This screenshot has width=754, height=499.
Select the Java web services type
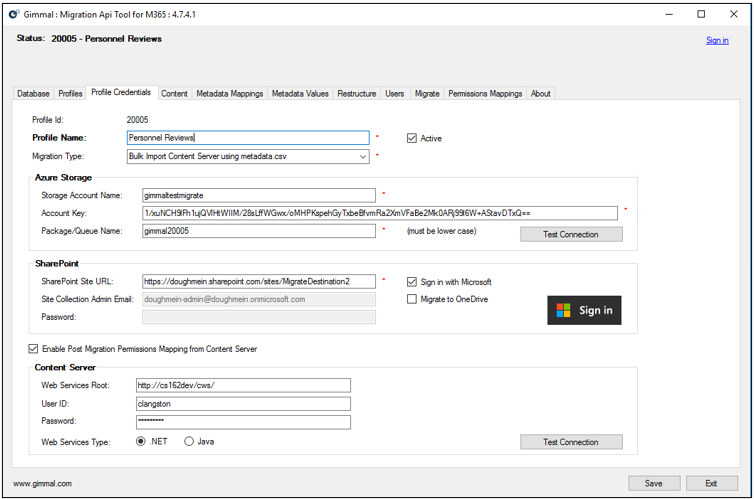coord(189,441)
